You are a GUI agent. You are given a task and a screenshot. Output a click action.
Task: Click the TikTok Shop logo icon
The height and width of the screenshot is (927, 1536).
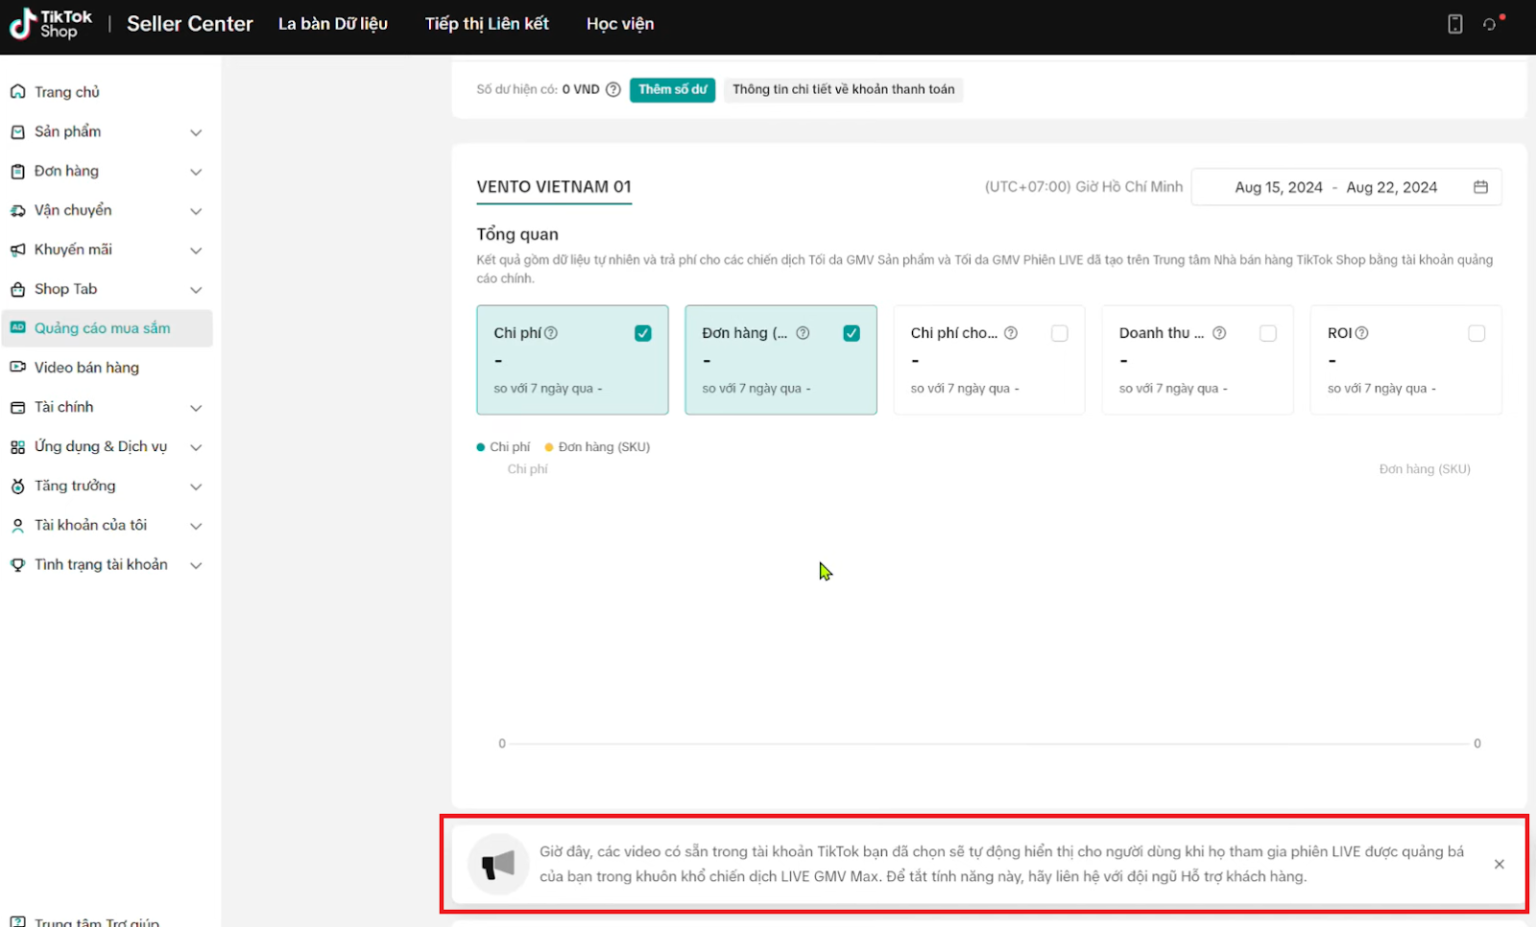(22, 24)
